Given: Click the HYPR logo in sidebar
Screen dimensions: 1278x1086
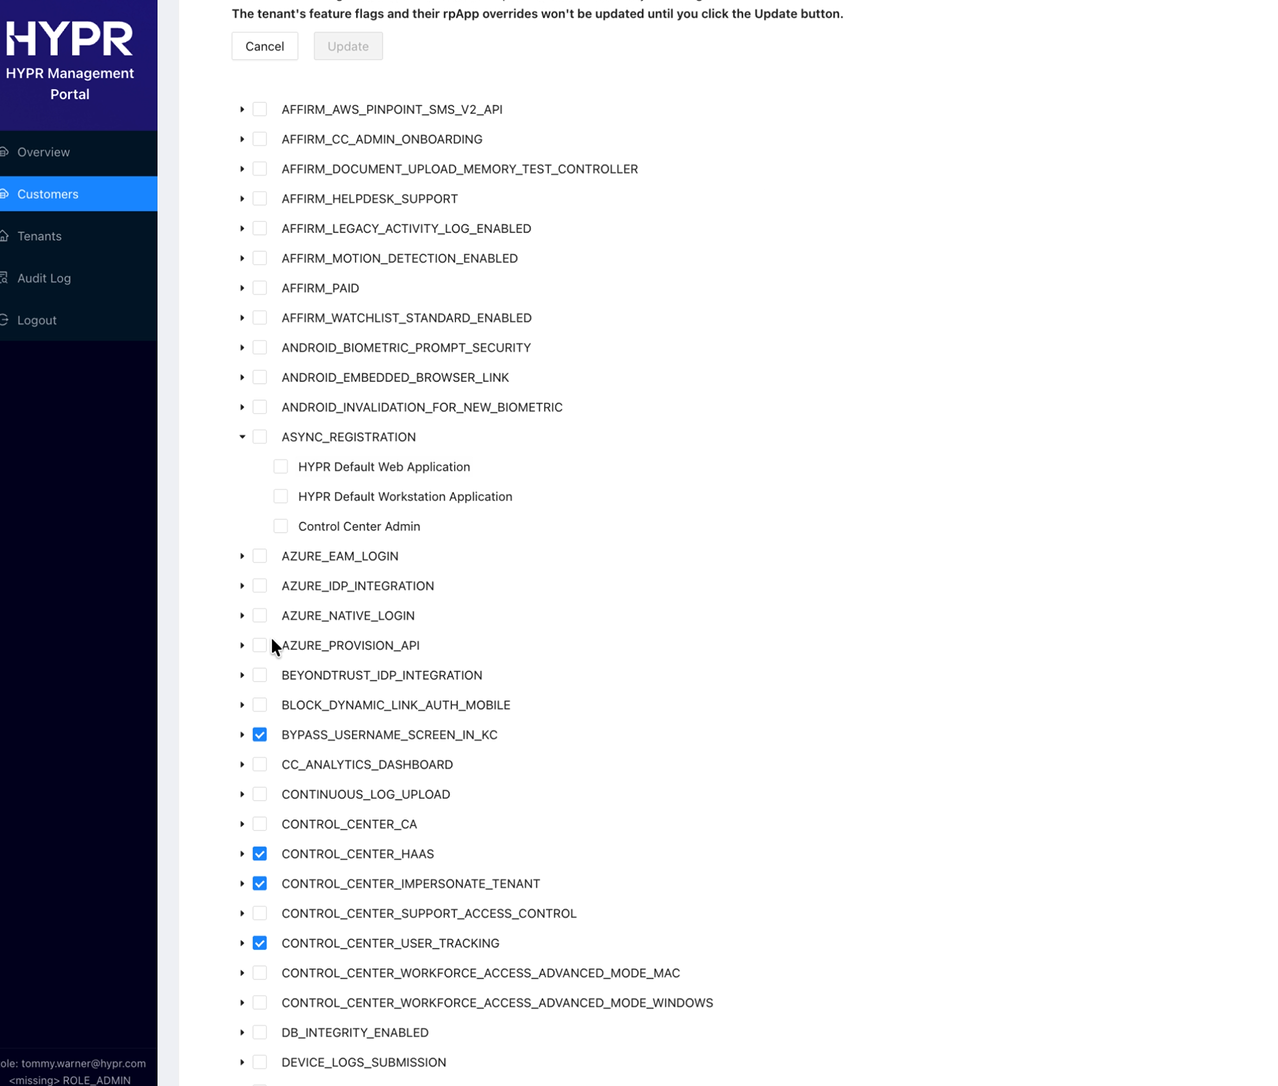Looking at the screenshot, I should click(x=70, y=39).
